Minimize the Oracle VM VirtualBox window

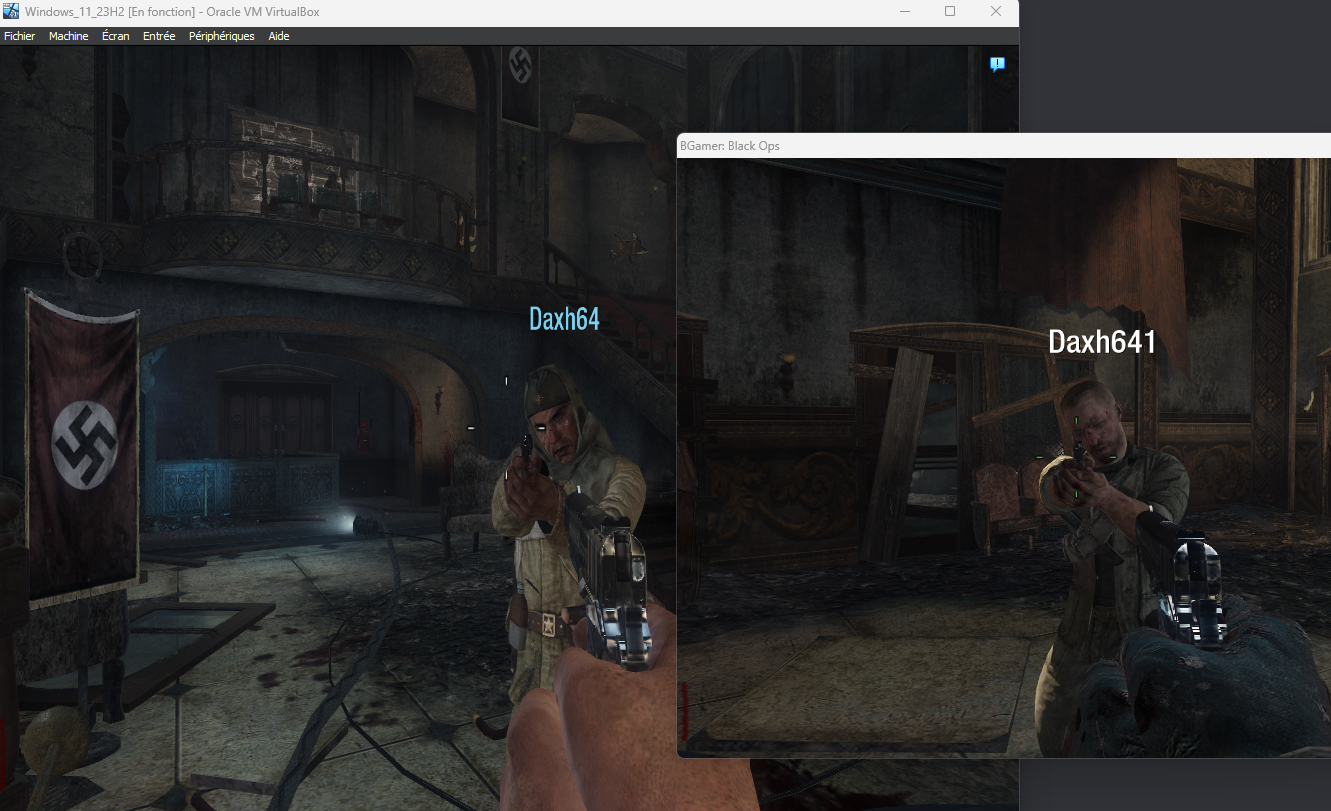[x=904, y=12]
